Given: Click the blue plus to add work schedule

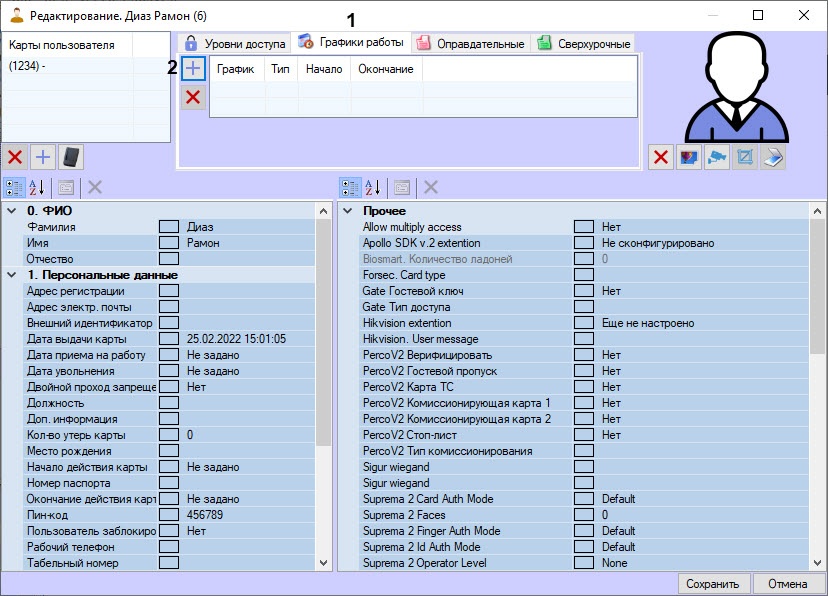Looking at the screenshot, I should point(193,68).
